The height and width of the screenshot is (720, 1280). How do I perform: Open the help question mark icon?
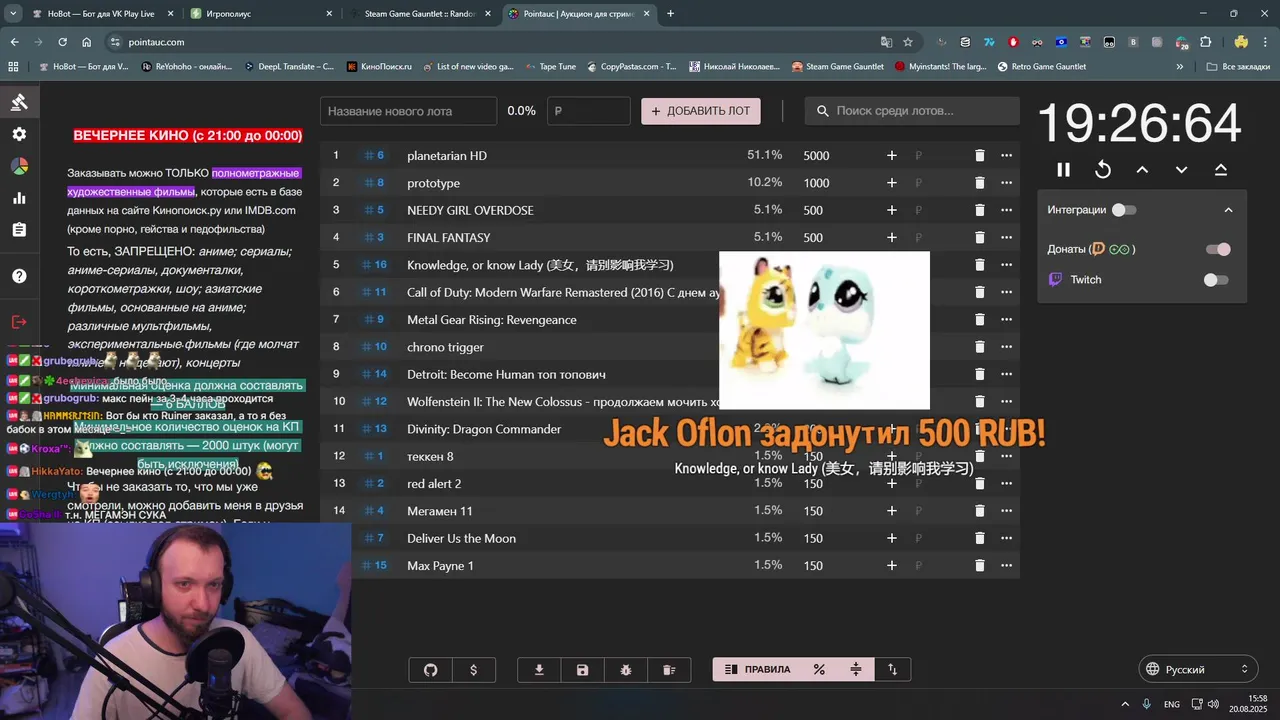[19, 276]
